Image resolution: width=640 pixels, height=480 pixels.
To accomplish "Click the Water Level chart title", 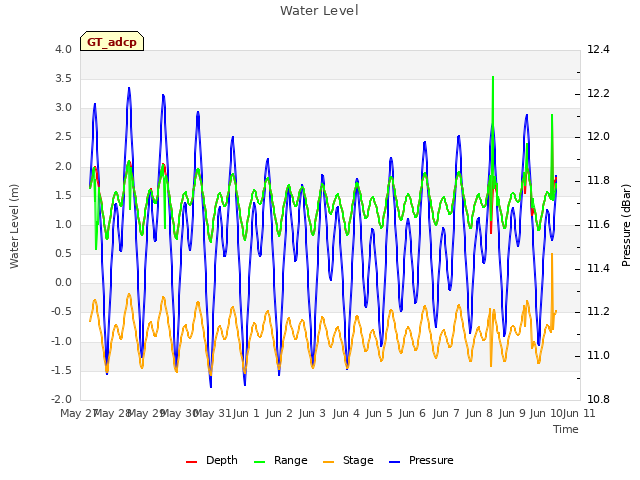I will [x=319, y=11].
